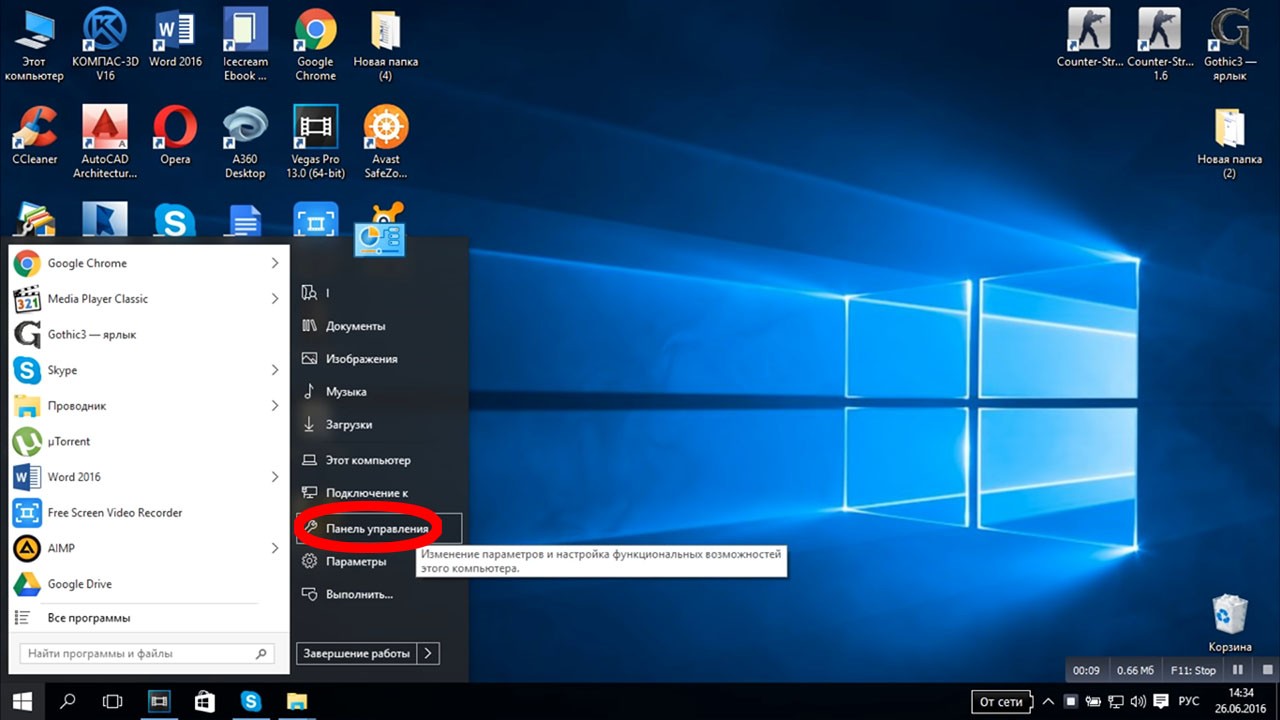
Task: Open shutdown options arrow next to Завершение работы
Action: pos(428,653)
